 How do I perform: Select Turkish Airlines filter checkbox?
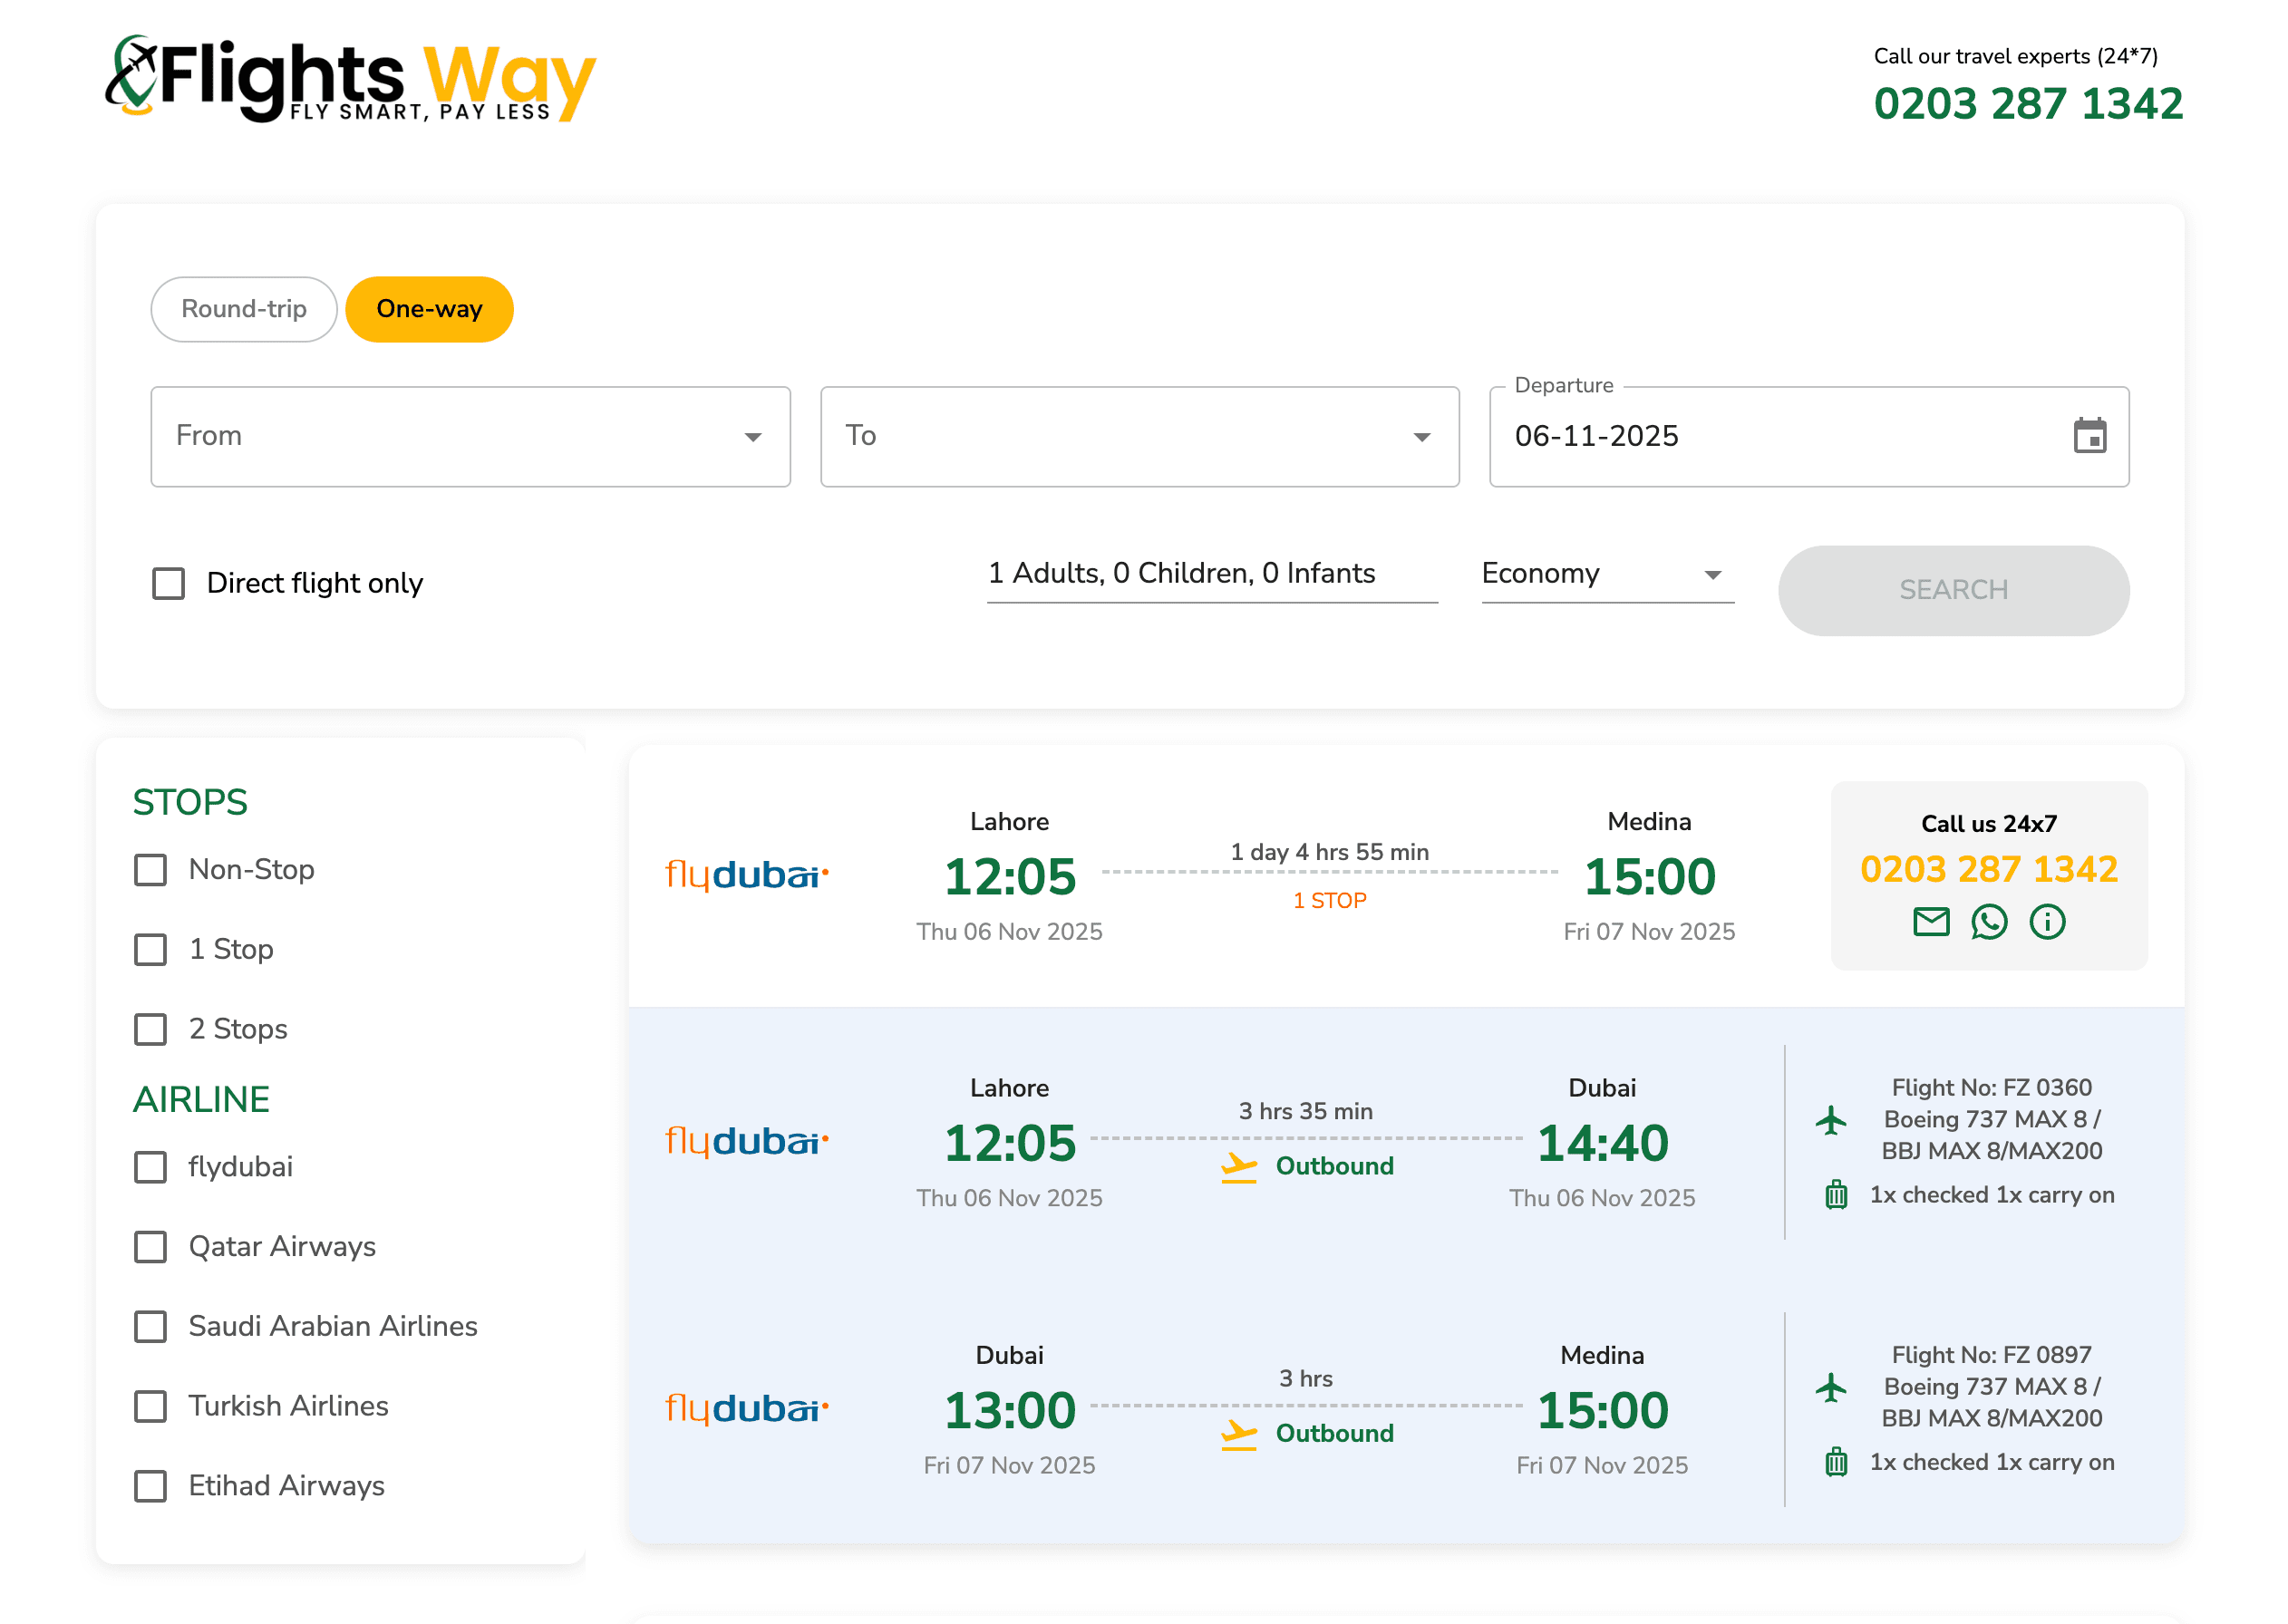pyautogui.click(x=151, y=1406)
